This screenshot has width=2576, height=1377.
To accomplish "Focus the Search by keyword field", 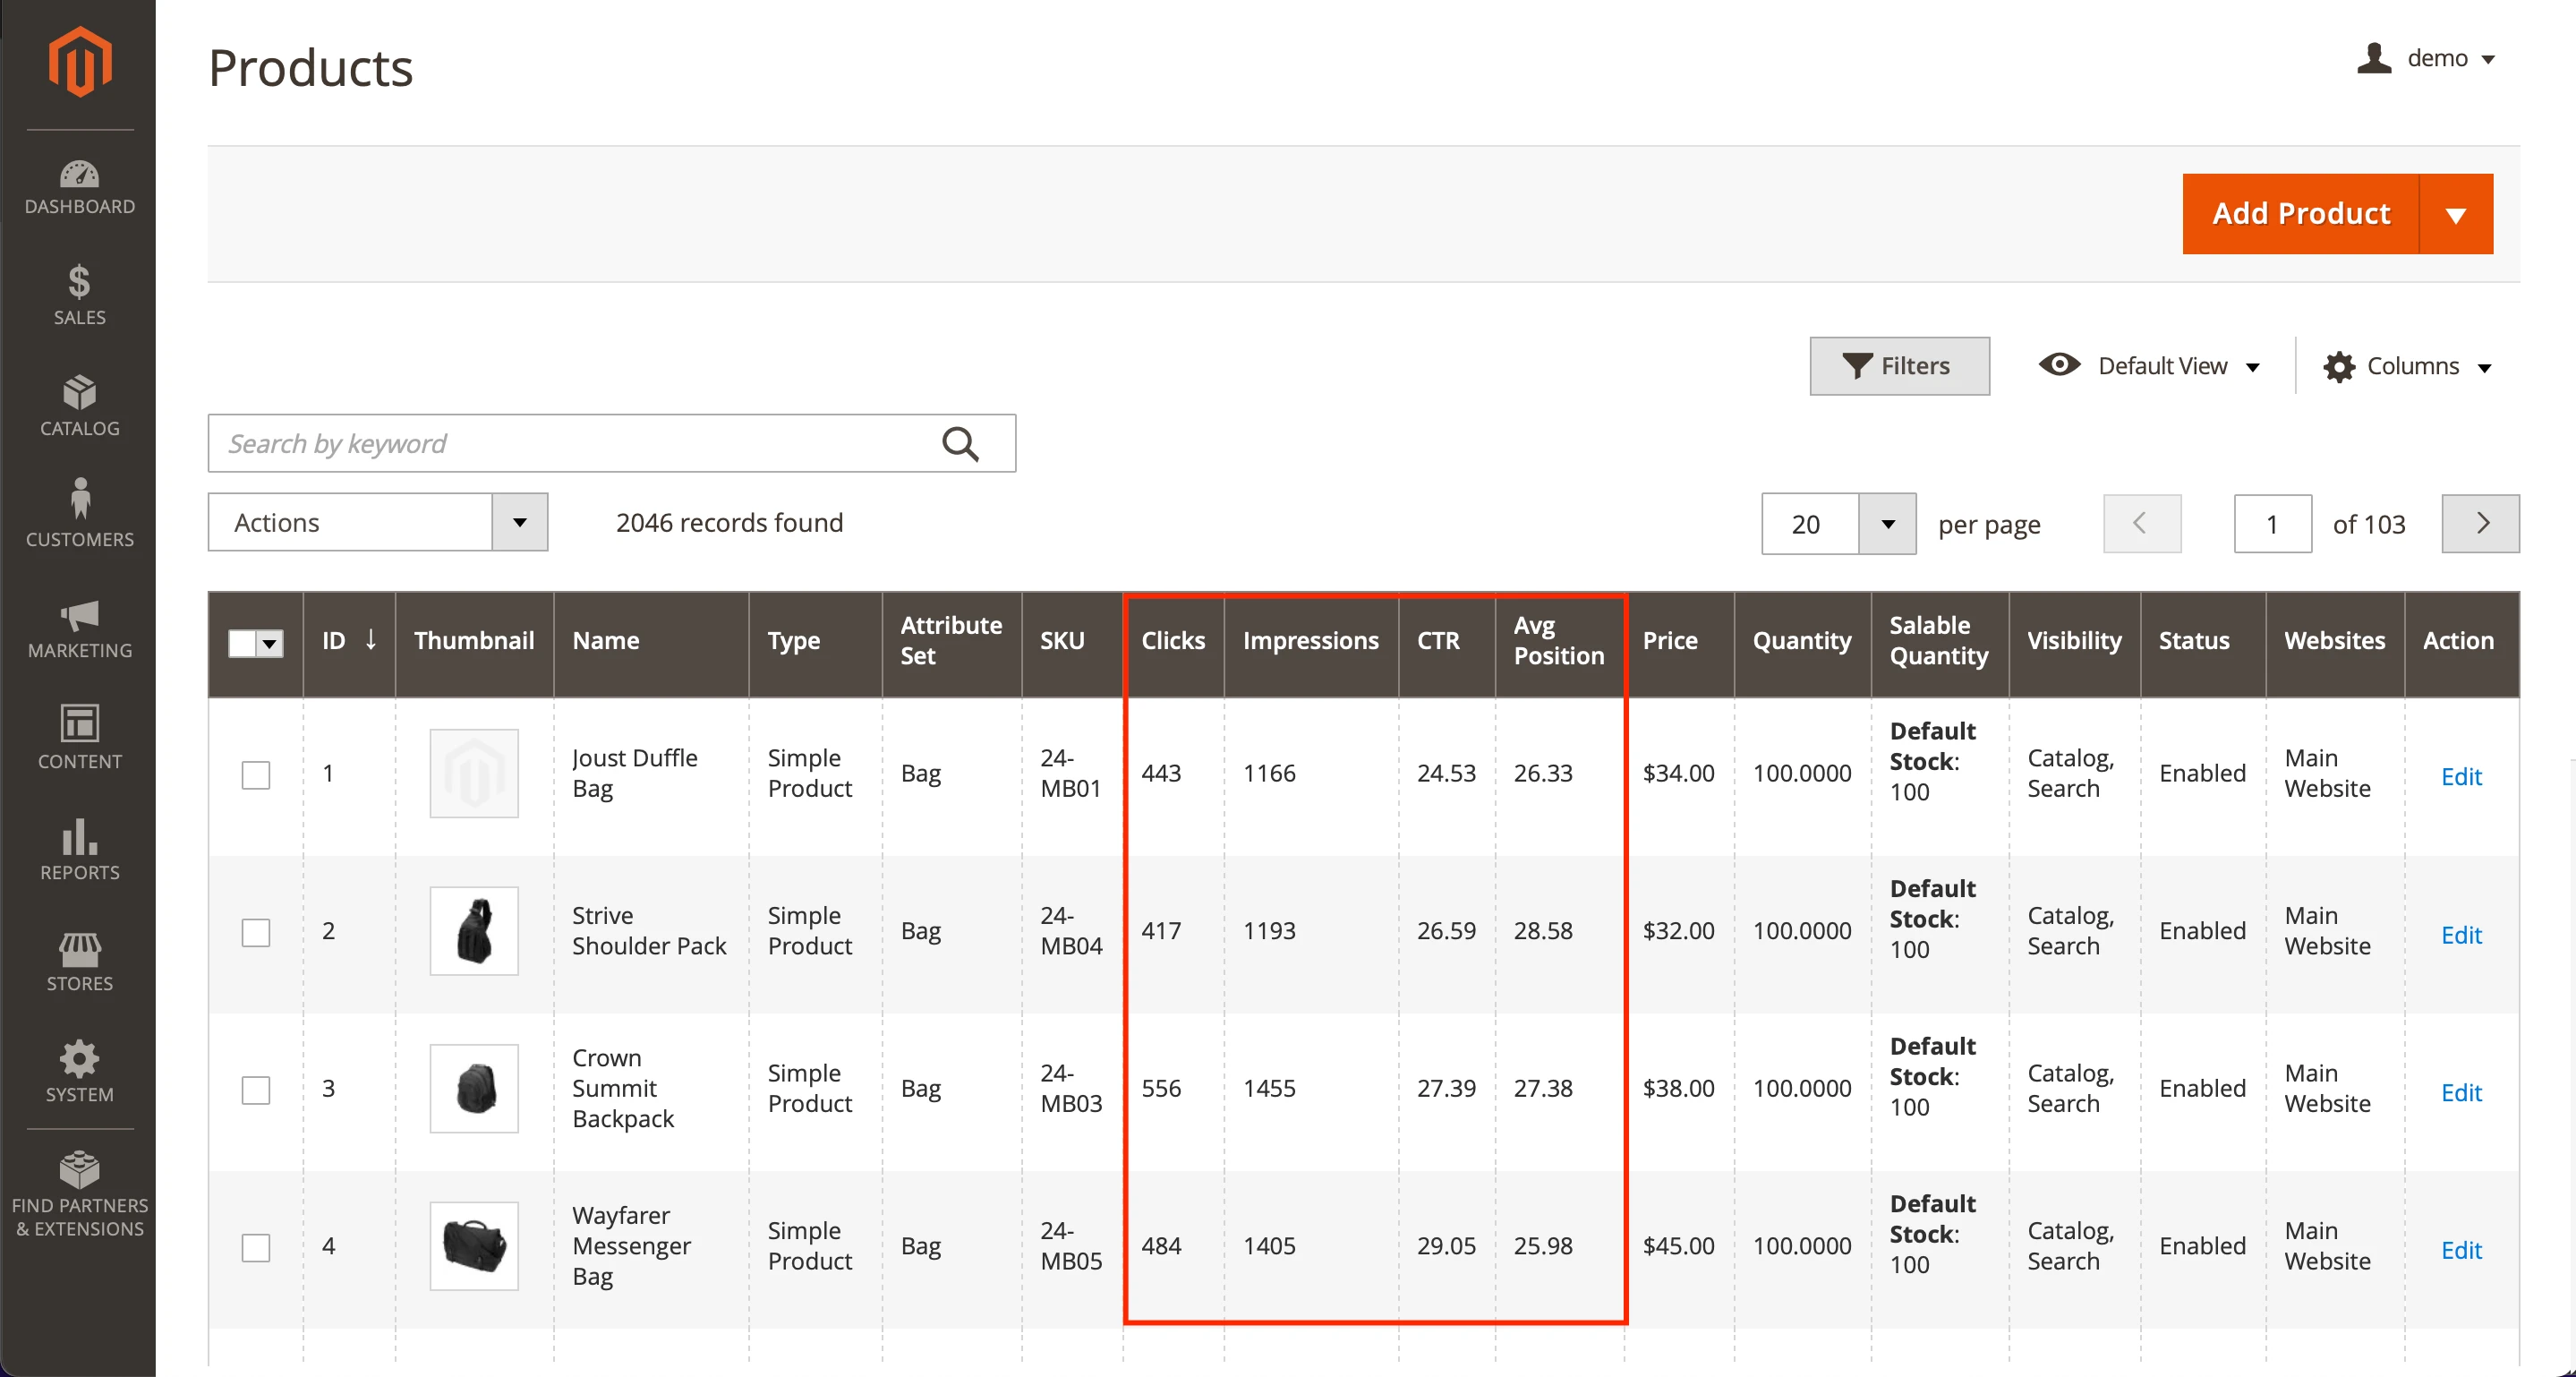I will (612, 443).
